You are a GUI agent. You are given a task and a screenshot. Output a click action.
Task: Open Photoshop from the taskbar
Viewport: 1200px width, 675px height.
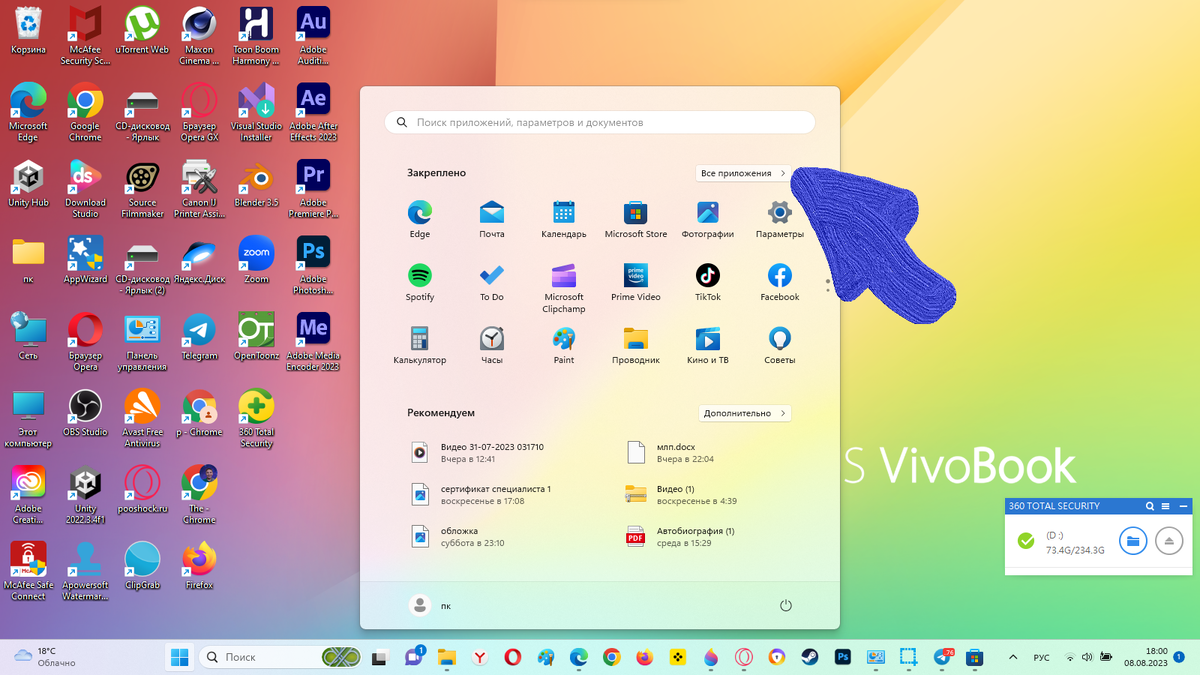pyautogui.click(x=843, y=657)
